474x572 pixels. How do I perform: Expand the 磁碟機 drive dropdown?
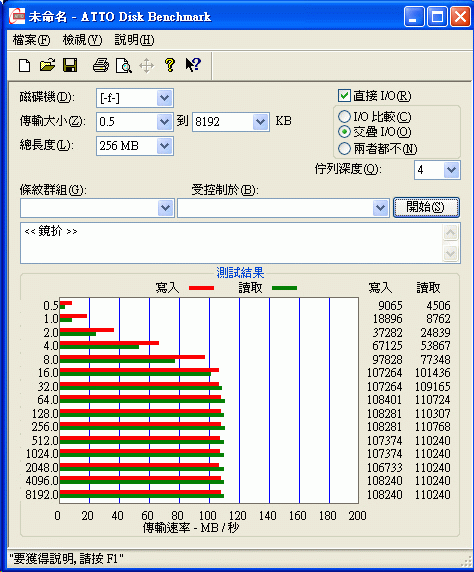165,98
